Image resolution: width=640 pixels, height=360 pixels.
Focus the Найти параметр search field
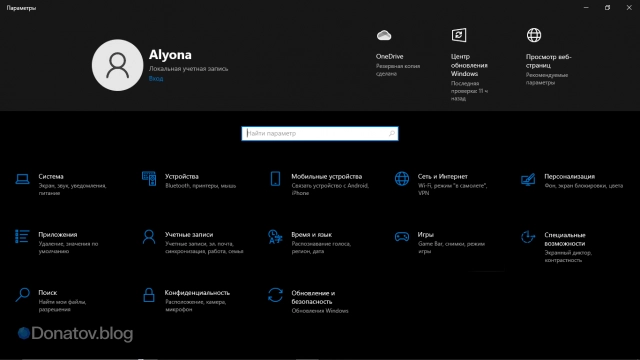tap(320, 133)
